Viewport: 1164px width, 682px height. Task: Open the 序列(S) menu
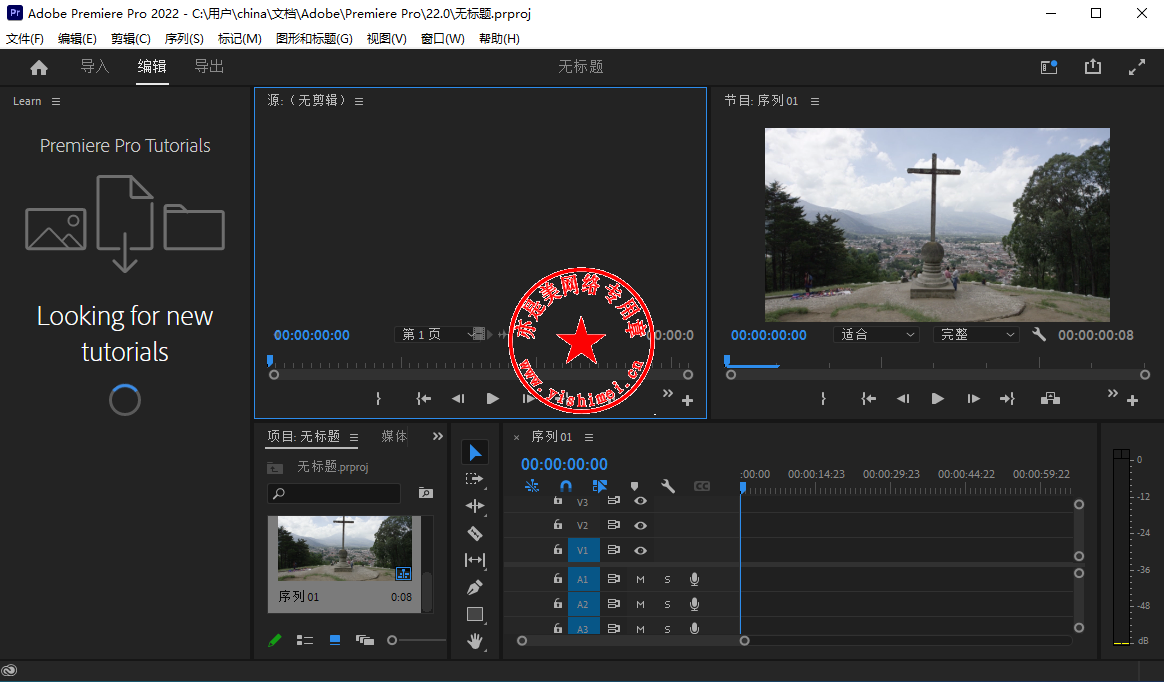[x=184, y=39]
